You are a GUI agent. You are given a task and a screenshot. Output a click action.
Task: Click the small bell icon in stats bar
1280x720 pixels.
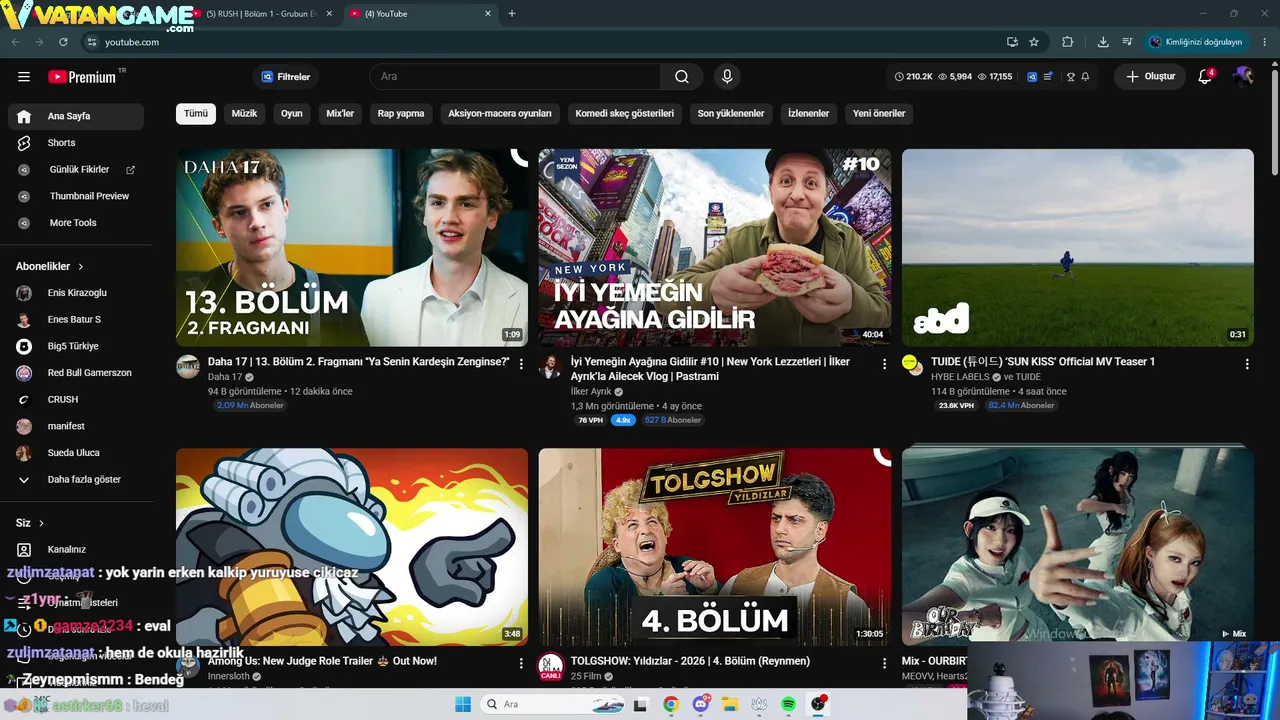[x=1085, y=77]
